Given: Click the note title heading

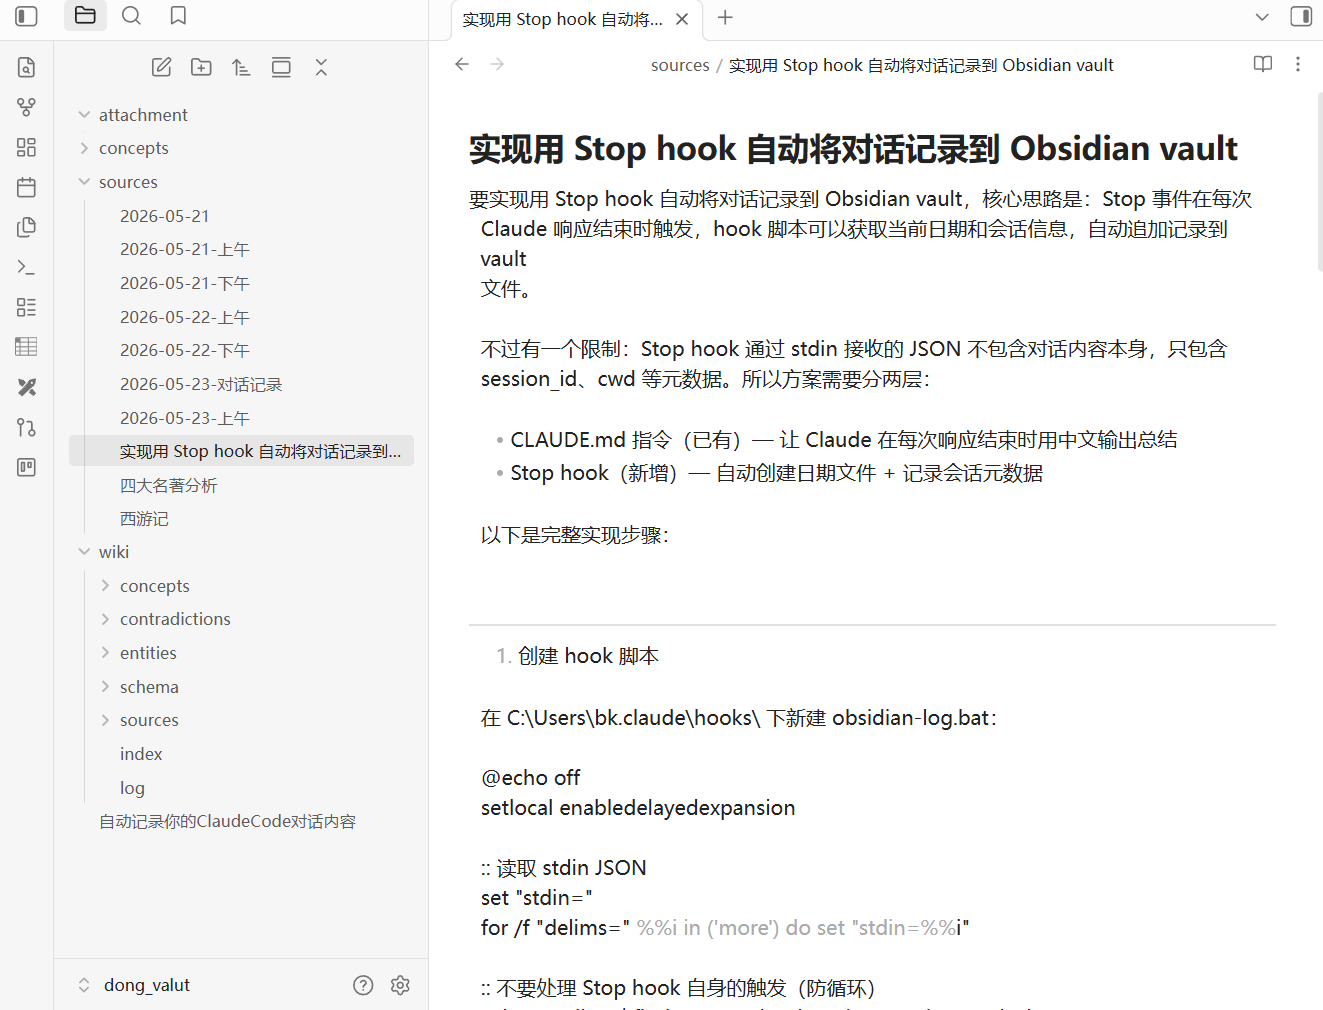Looking at the screenshot, I should pyautogui.click(x=853, y=149).
